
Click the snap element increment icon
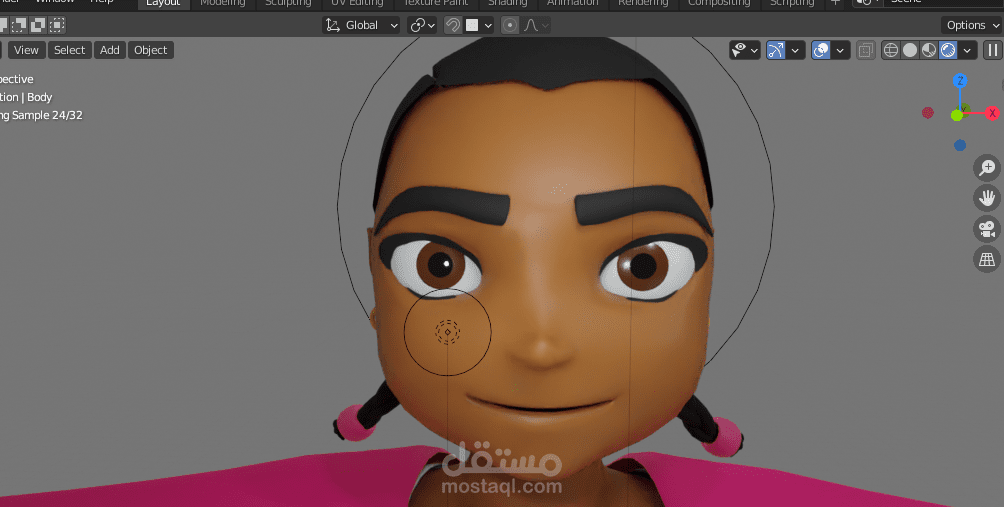[473, 25]
